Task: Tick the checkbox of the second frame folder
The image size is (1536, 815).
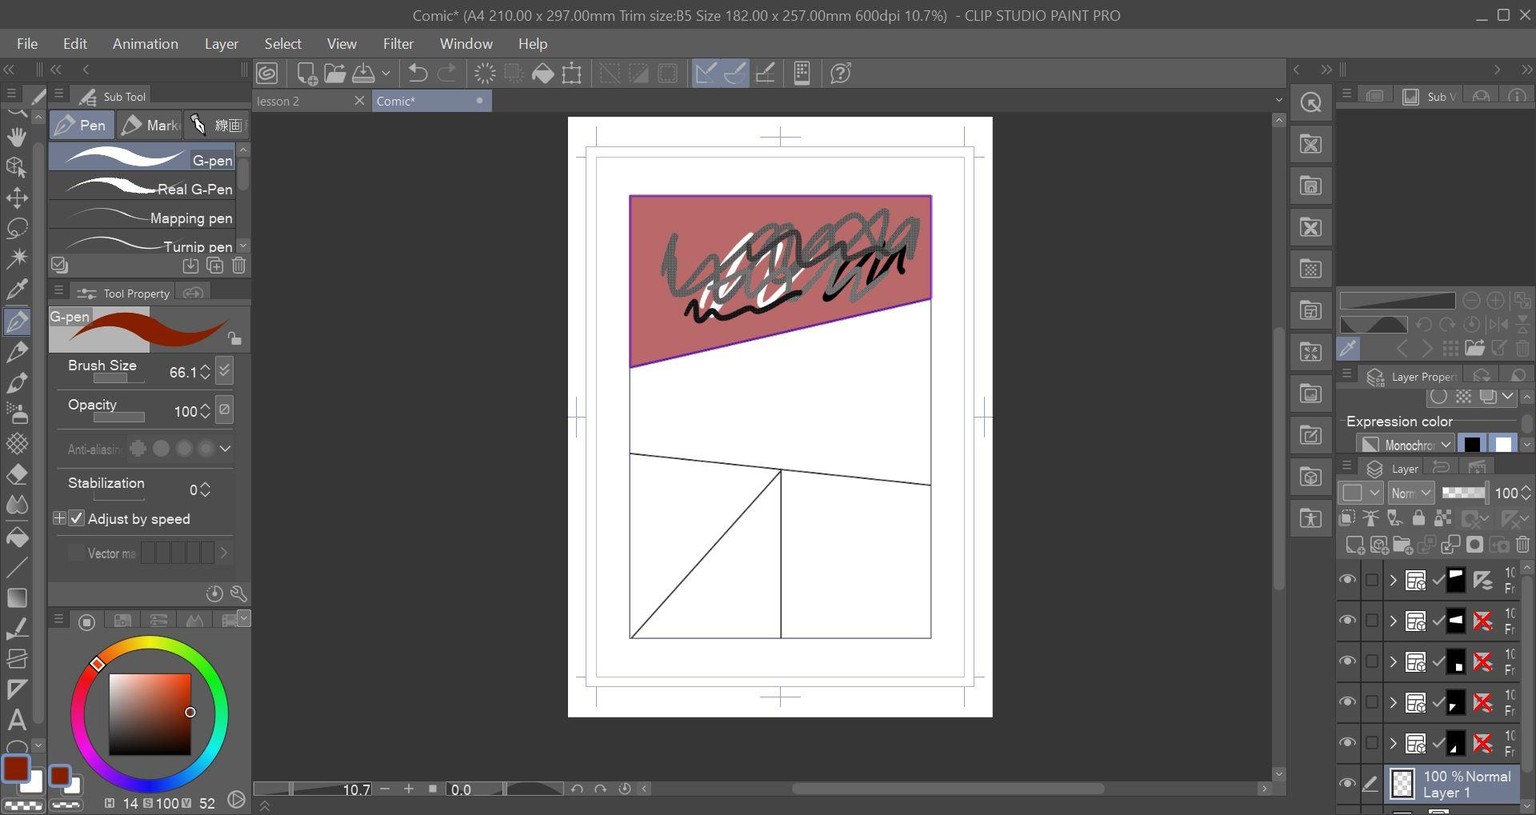Action: [x=1372, y=621]
